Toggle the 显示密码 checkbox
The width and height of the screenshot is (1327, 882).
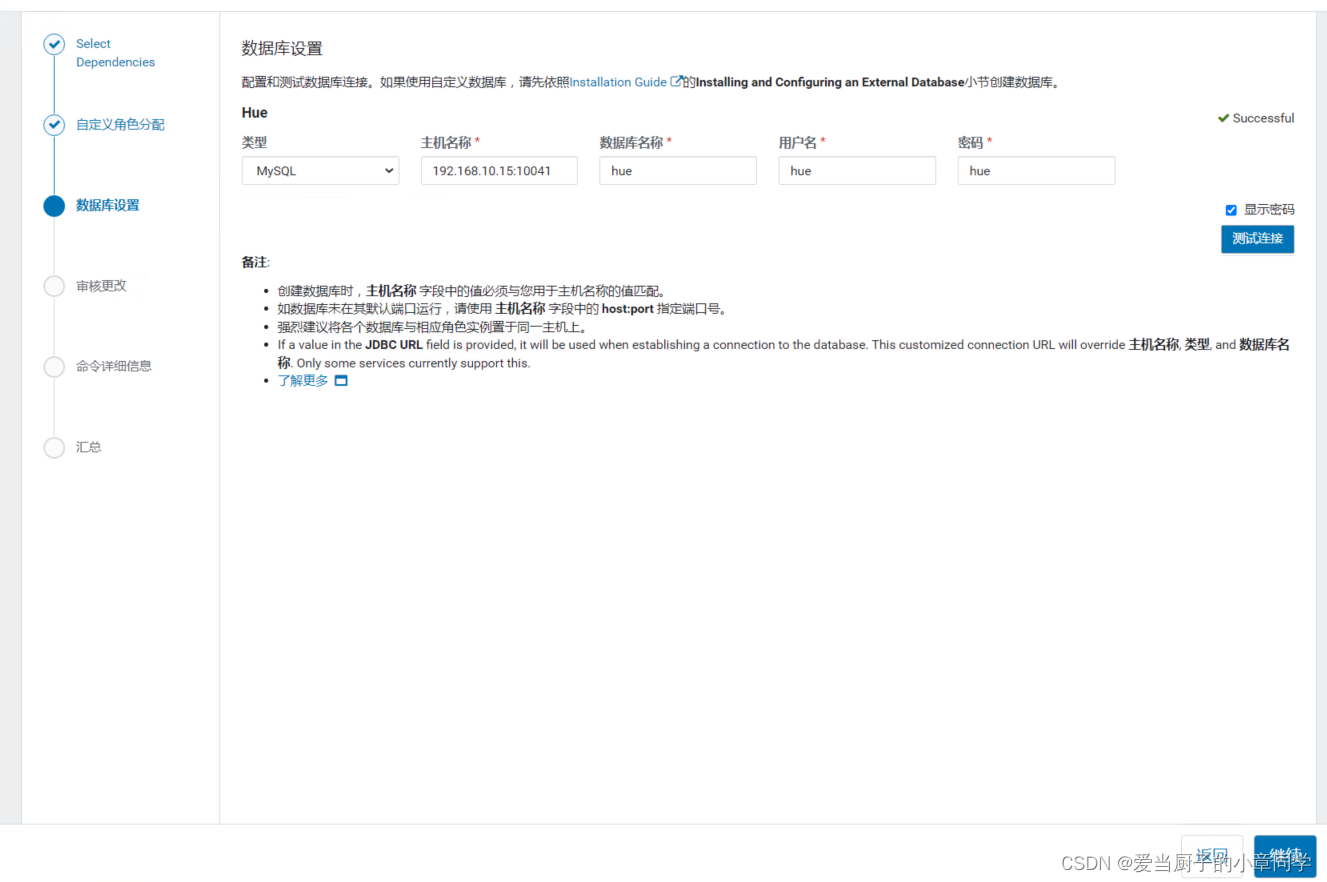pyautogui.click(x=1231, y=210)
